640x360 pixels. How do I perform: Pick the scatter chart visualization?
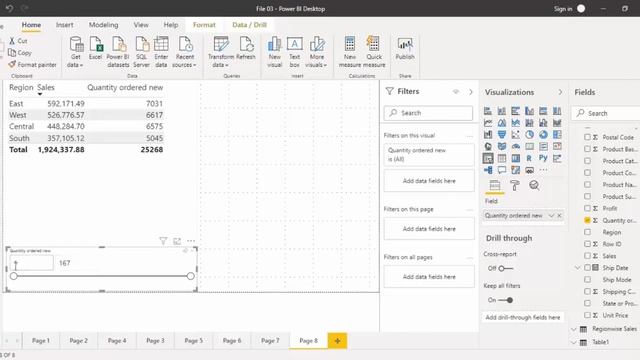point(516,135)
